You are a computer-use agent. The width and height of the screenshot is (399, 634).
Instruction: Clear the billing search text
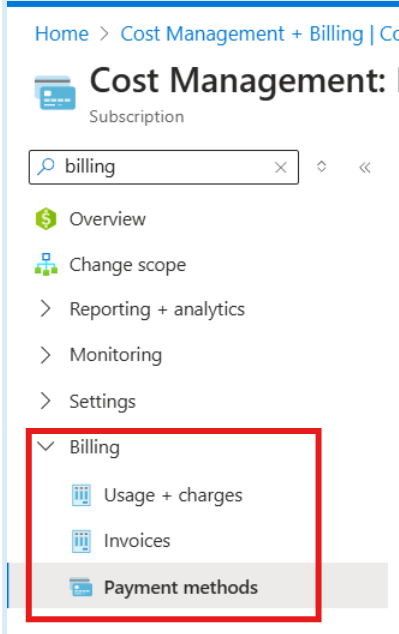281,167
